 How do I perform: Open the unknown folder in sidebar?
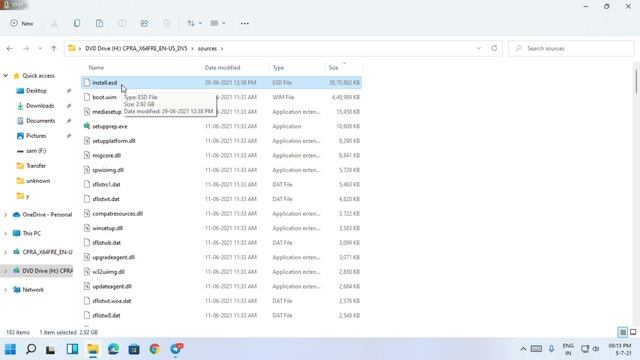tap(38, 181)
